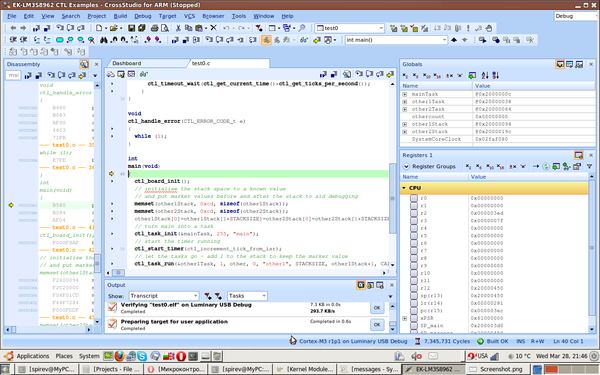Open the VCS menu
This screenshot has width=600, height=375.
click(189, 16)
